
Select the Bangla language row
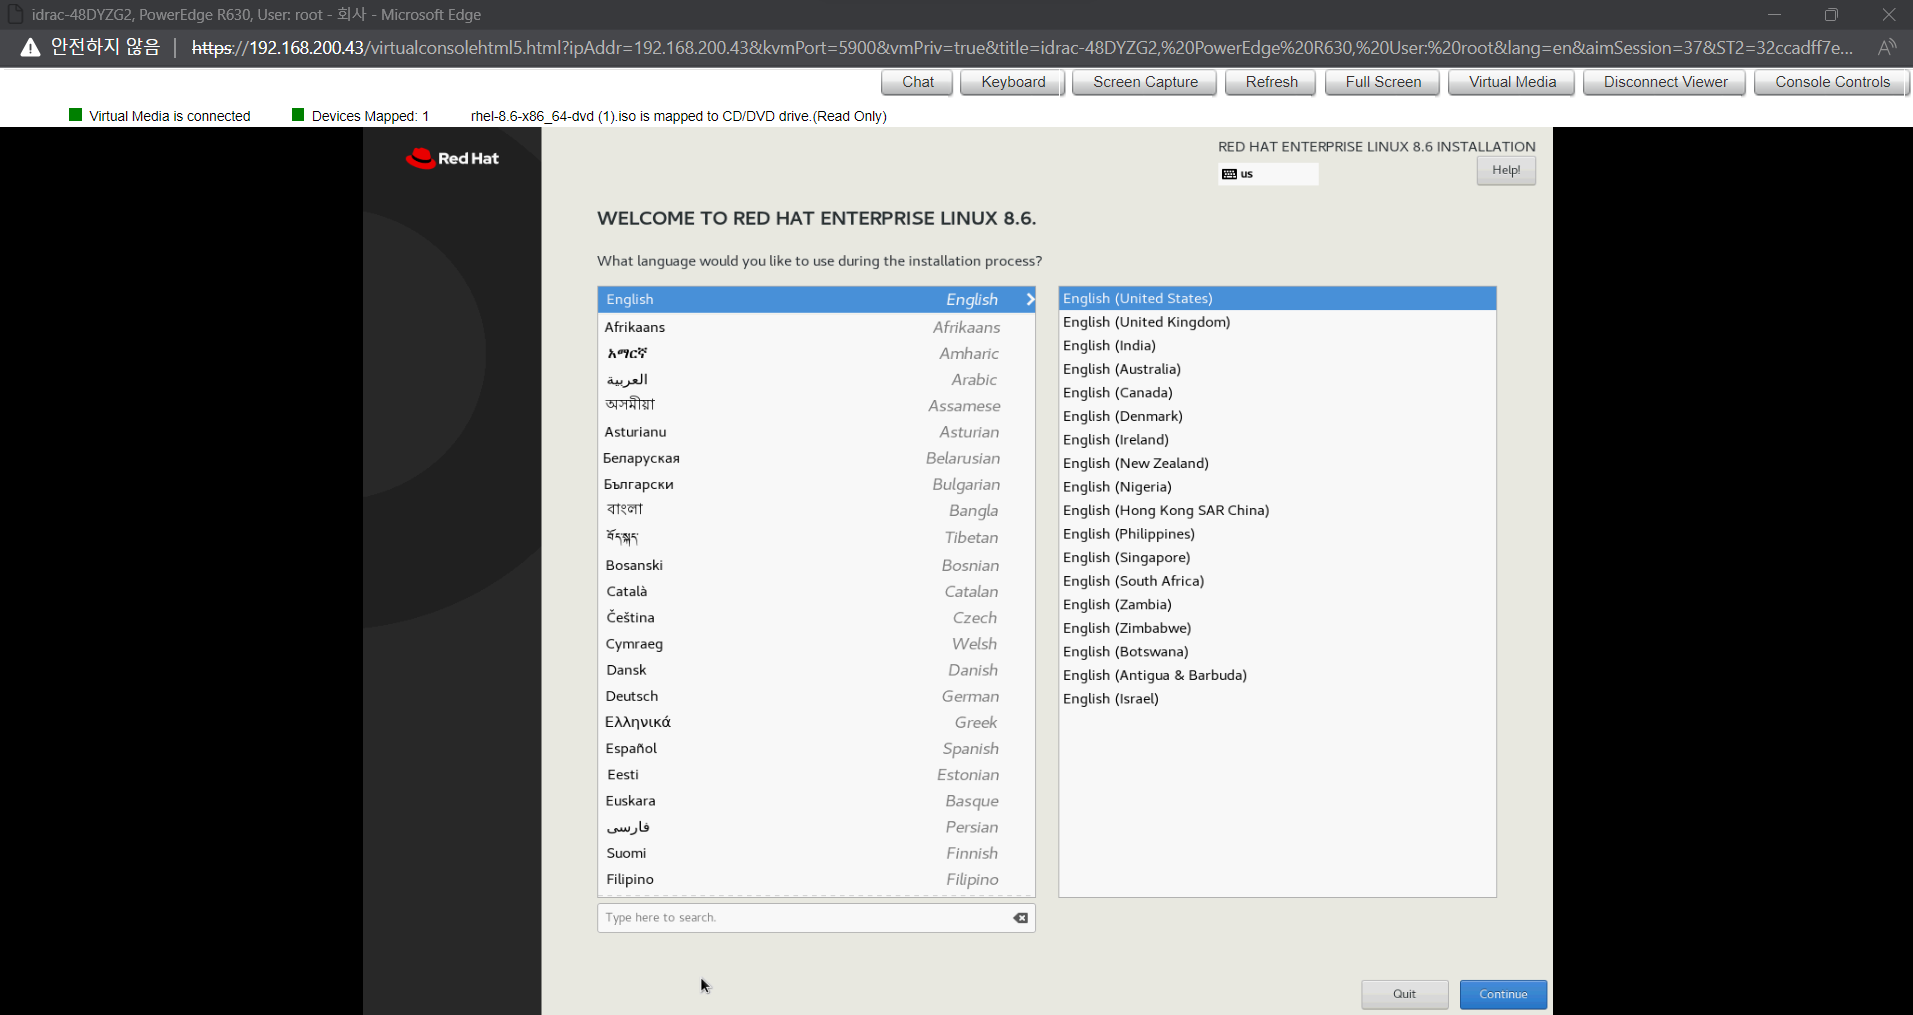pos(816,510)
